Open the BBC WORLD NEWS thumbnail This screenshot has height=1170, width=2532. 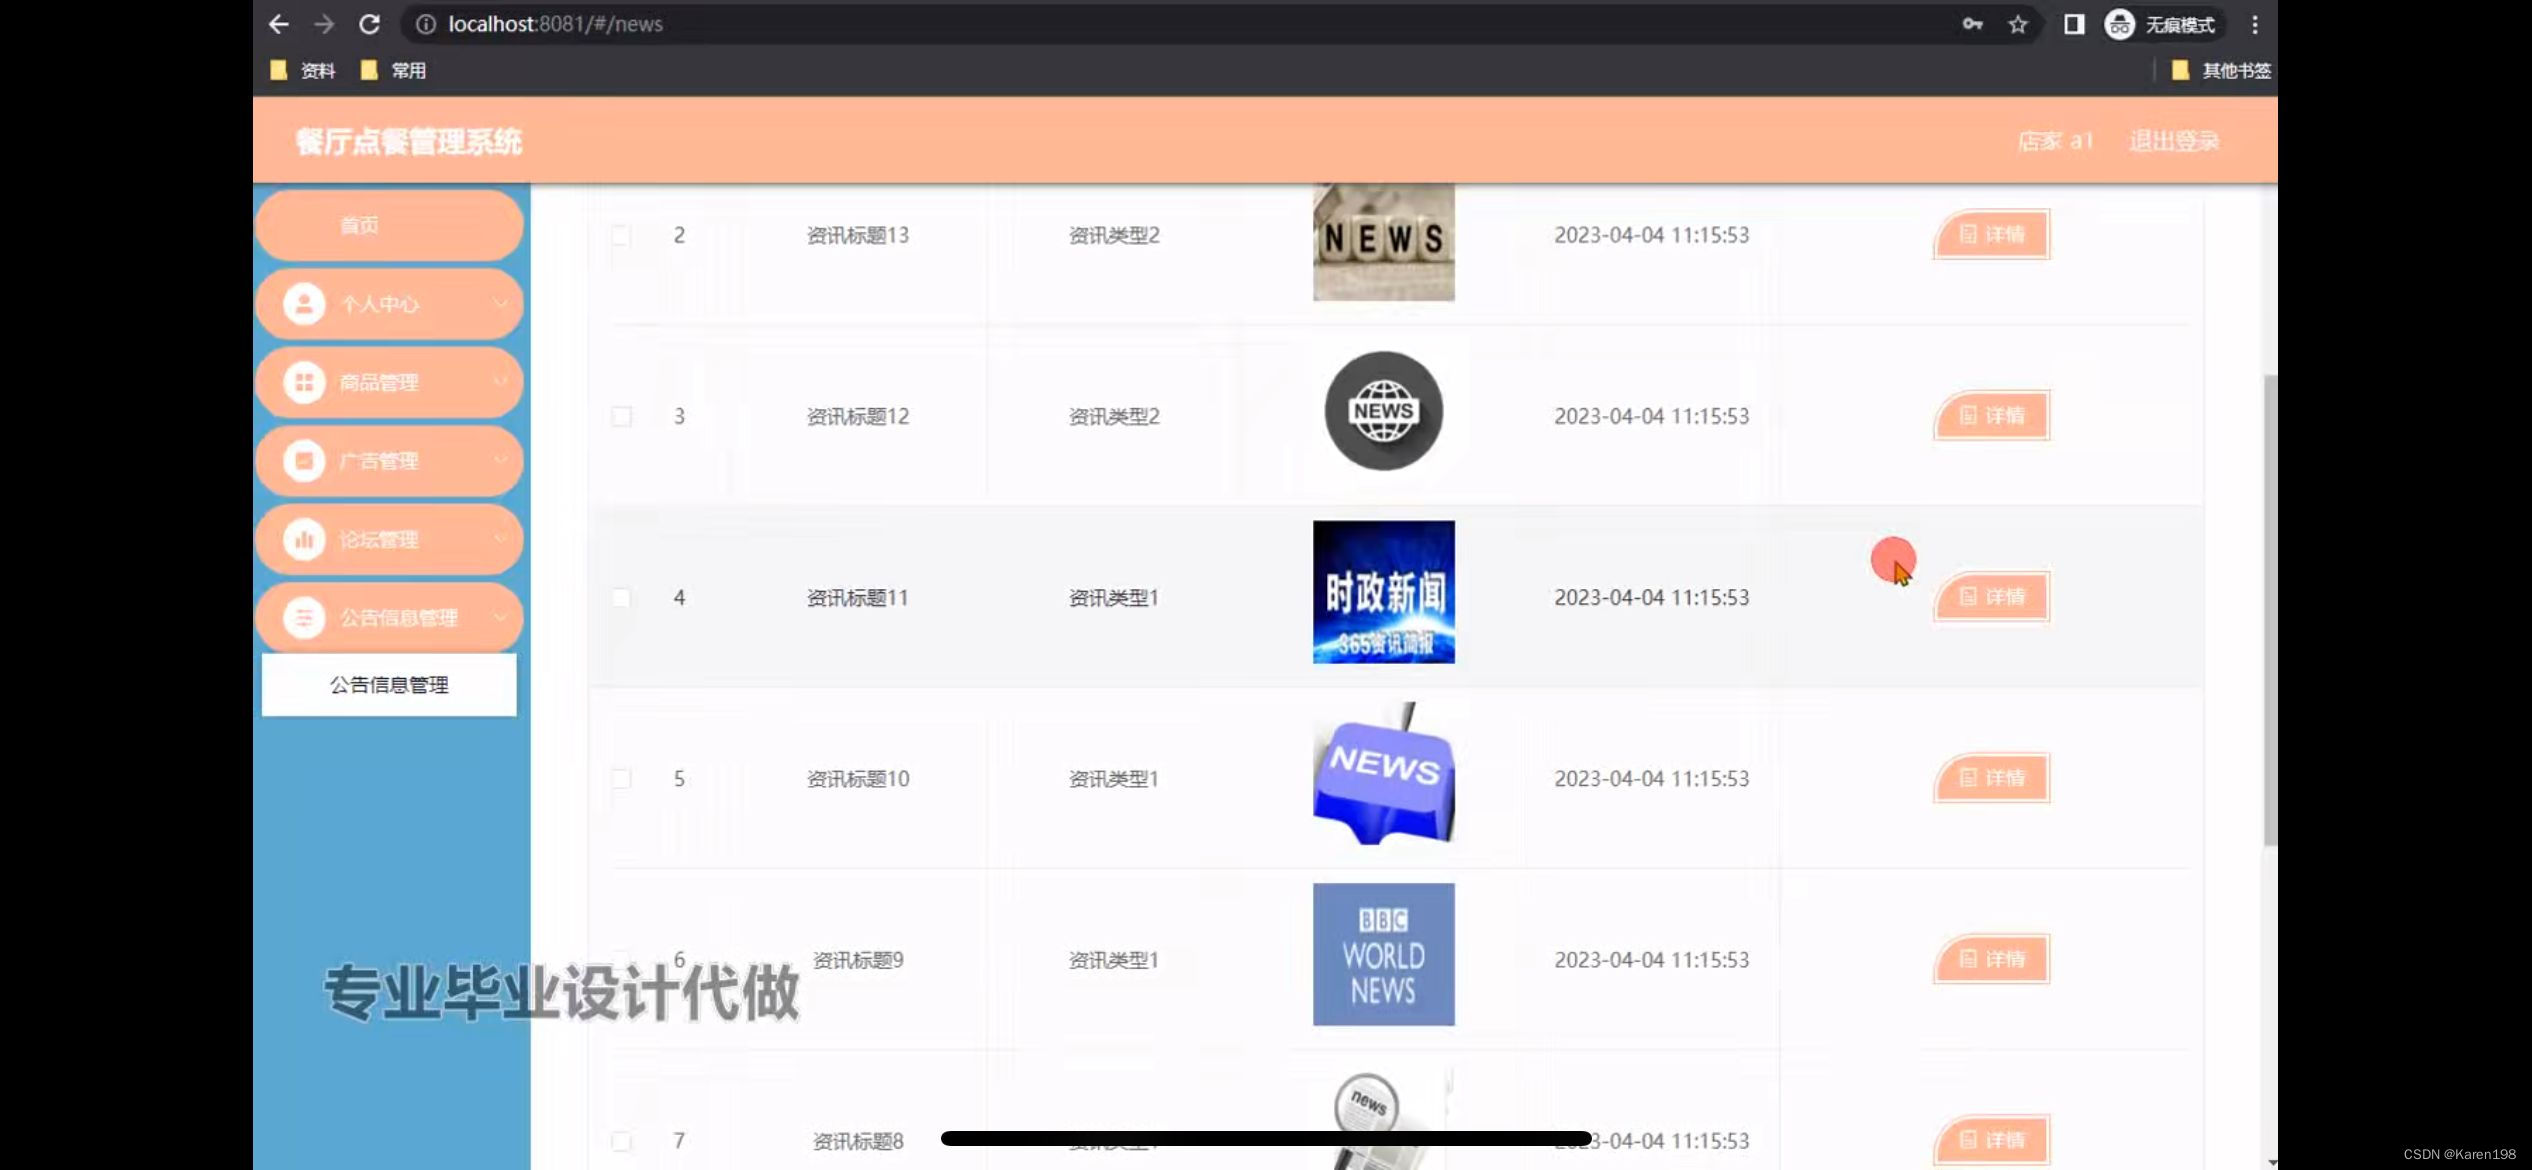coord(1383,954)
